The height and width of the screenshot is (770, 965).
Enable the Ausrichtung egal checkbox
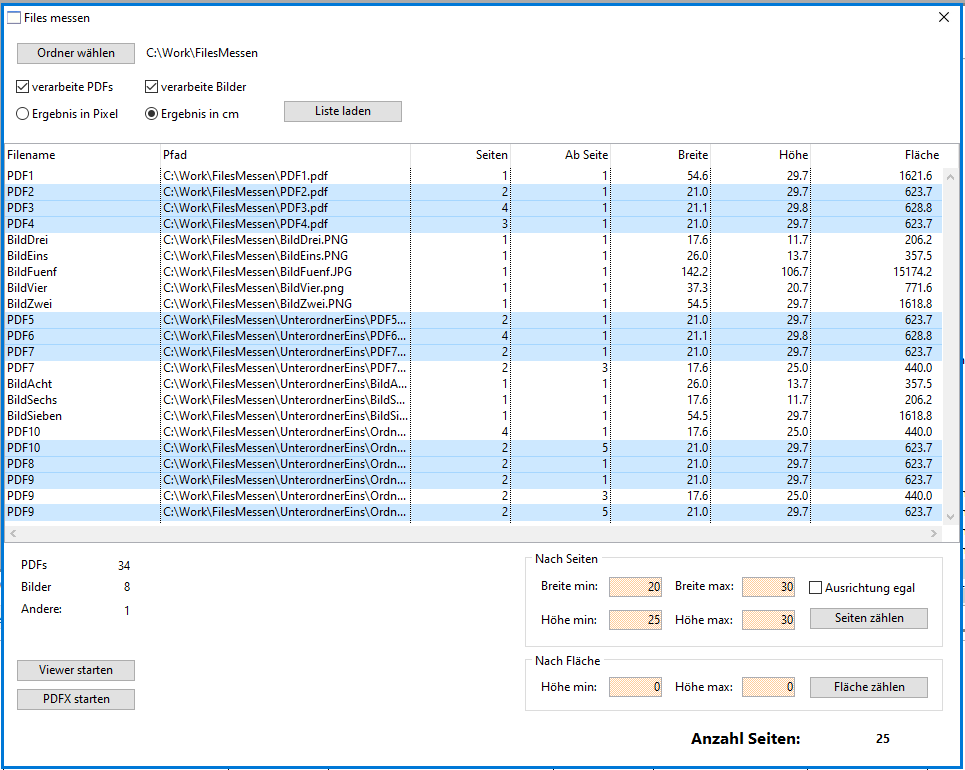(816, 588)
